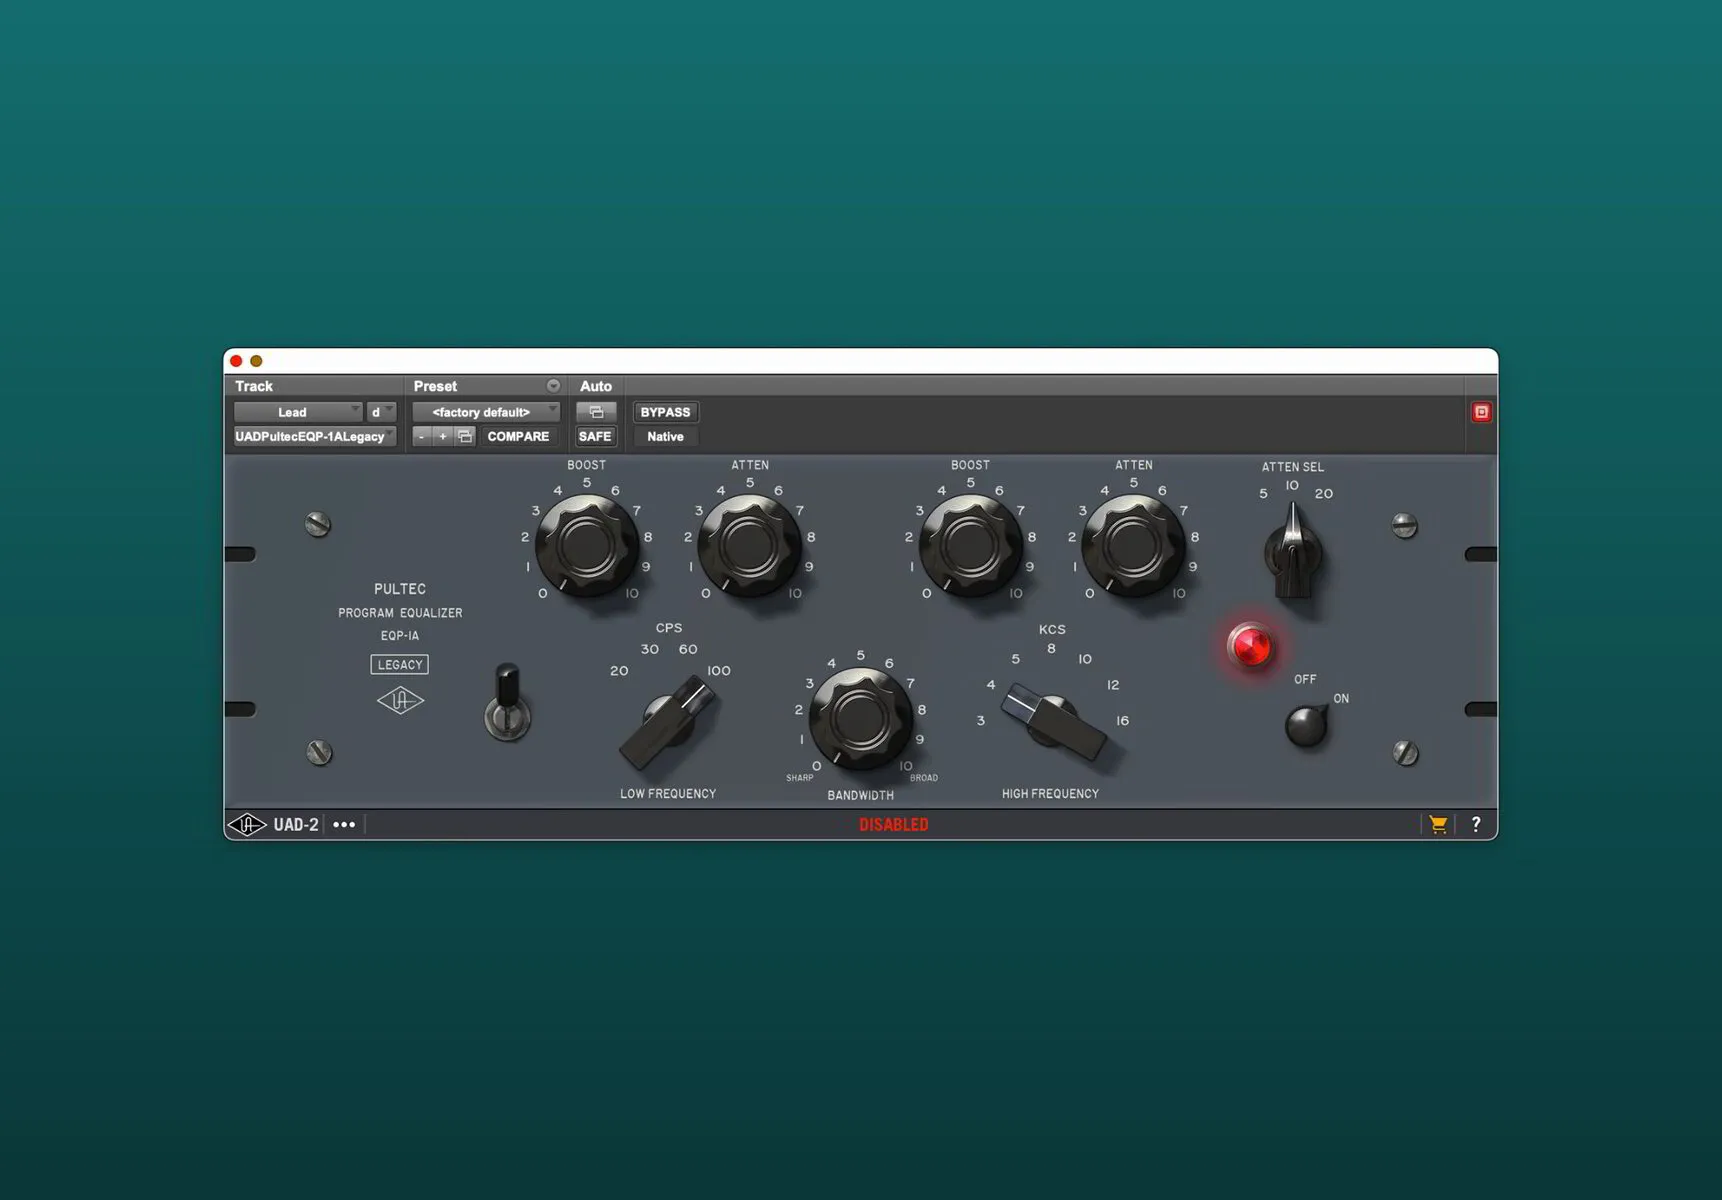The width and height of the screenshot is (1722, 1200).
Task: Toggle automation SAFE mode
Action: click(x=595, y=436)
